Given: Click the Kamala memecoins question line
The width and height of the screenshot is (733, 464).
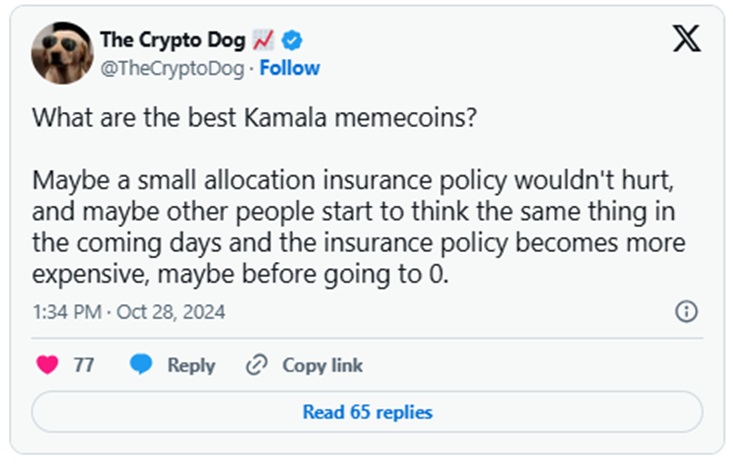Looking at the screenshot, I should (256, 117).
